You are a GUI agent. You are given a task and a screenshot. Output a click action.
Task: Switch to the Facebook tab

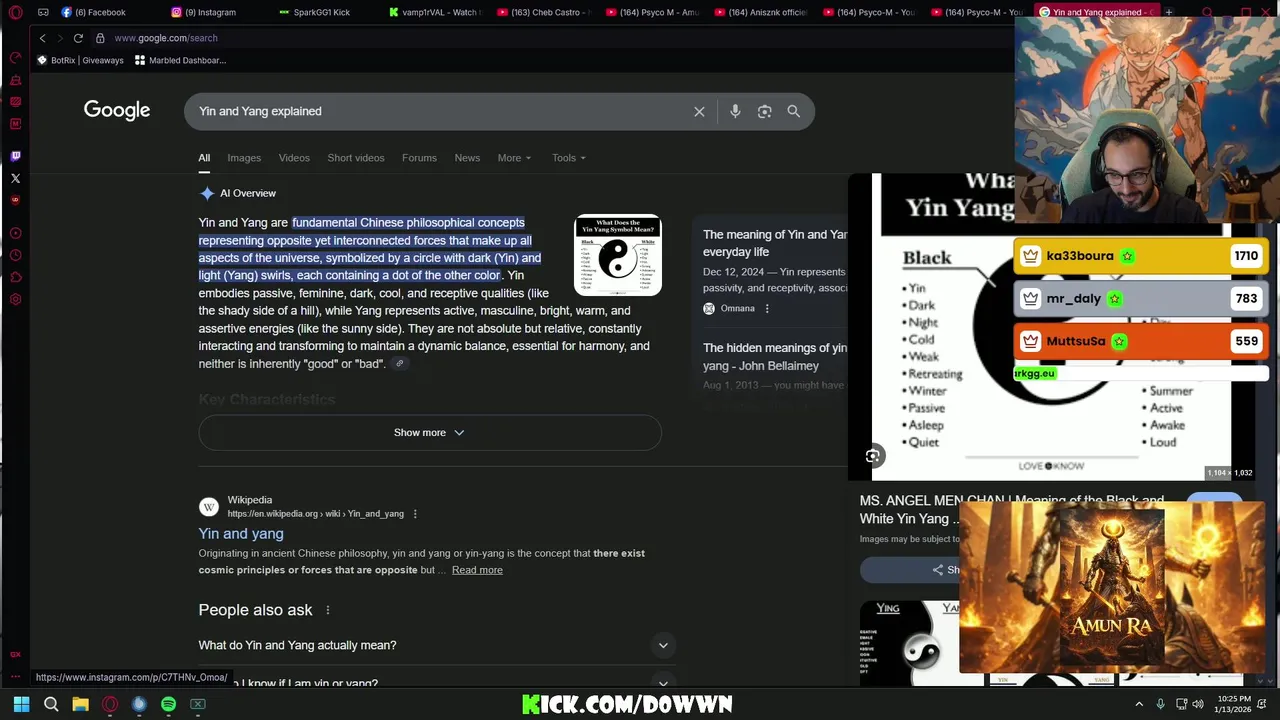coord(100,13)
